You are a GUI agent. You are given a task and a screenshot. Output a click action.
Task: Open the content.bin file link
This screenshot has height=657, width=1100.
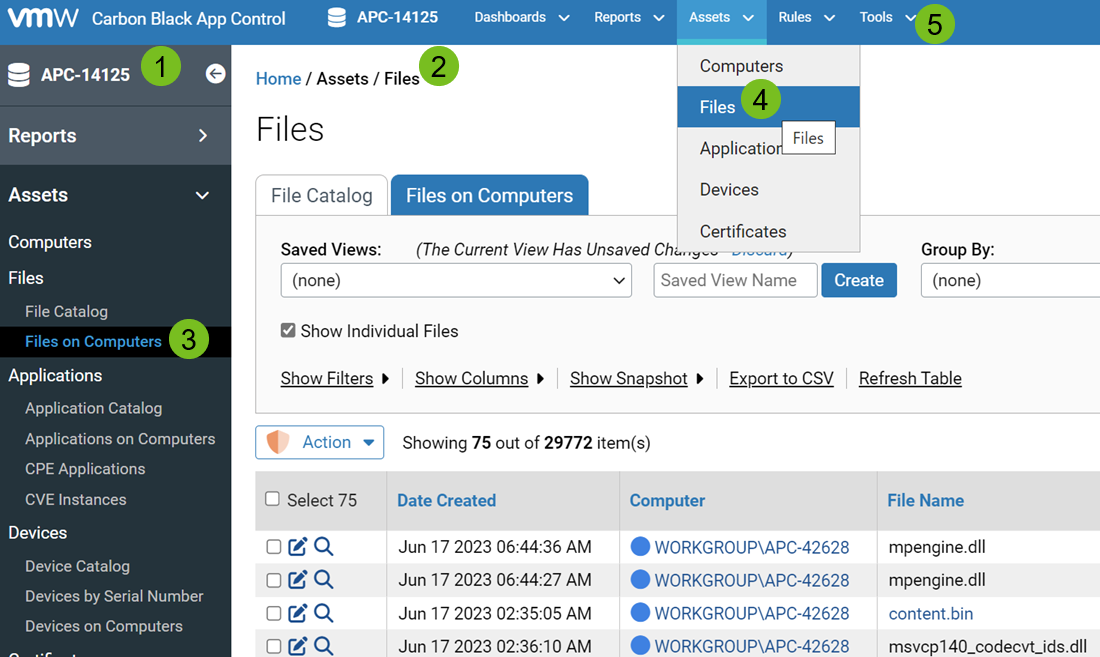tap(930, 613)
